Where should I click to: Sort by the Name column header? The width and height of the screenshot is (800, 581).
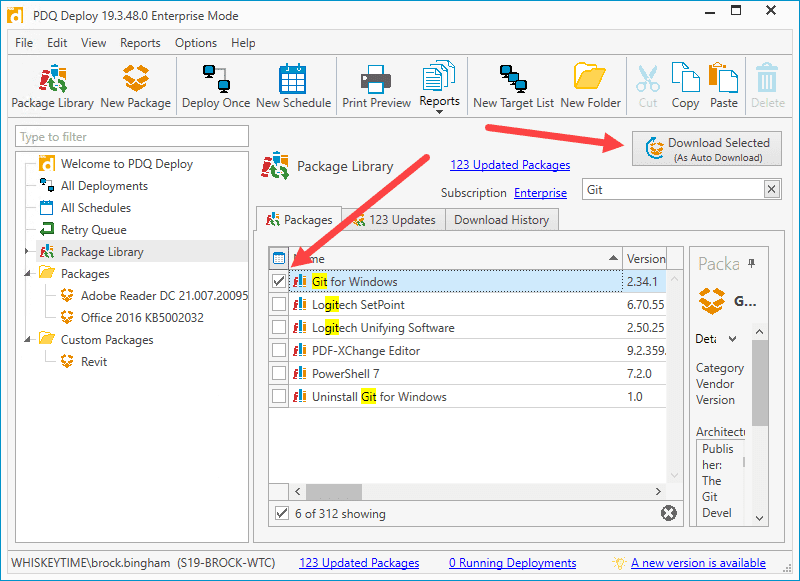pyautogui.click(x=456, y=258)
